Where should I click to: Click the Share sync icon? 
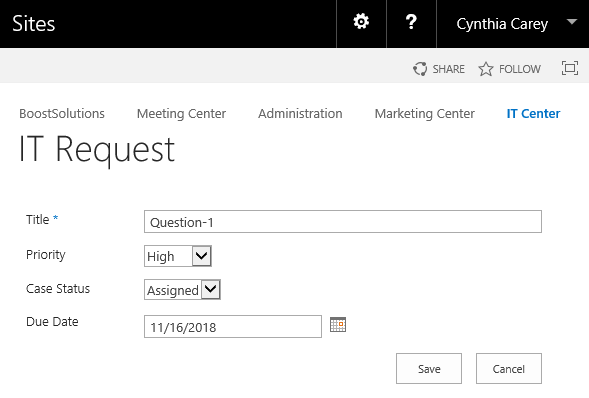[x=420, y=69]
